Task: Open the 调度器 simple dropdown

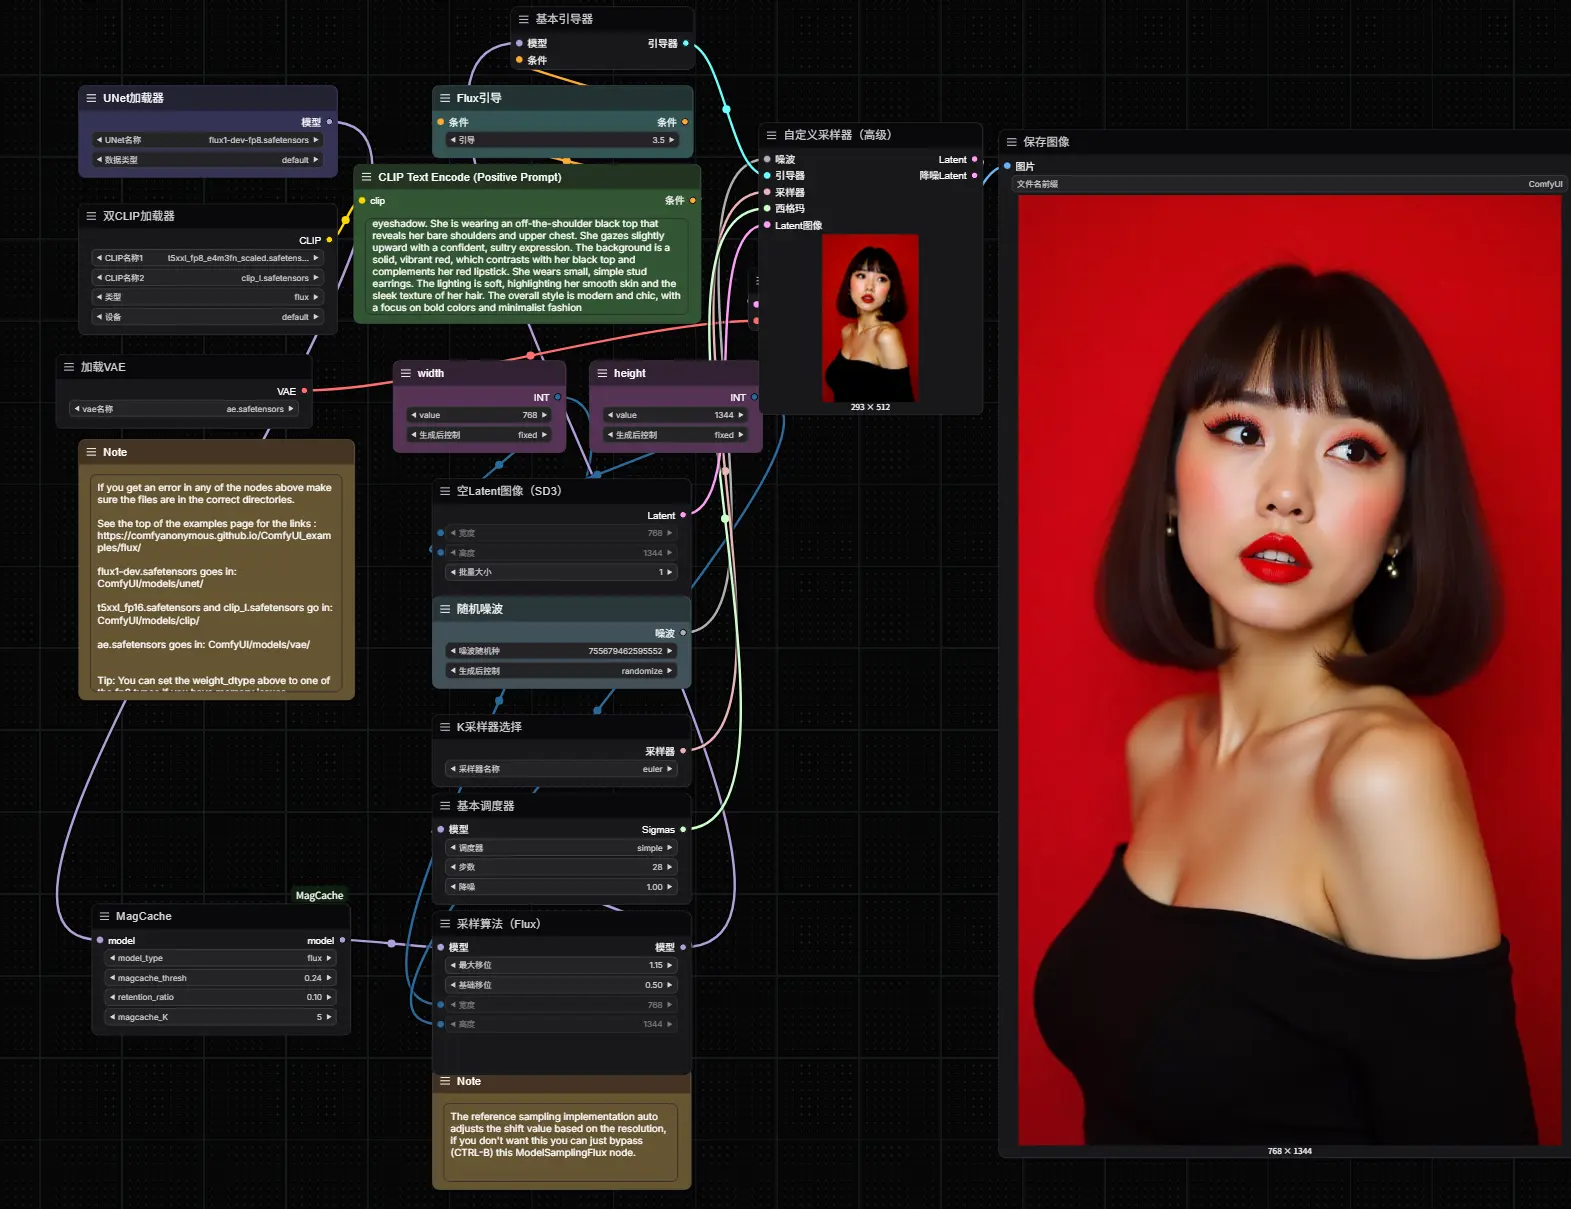Action: [561, 848]
